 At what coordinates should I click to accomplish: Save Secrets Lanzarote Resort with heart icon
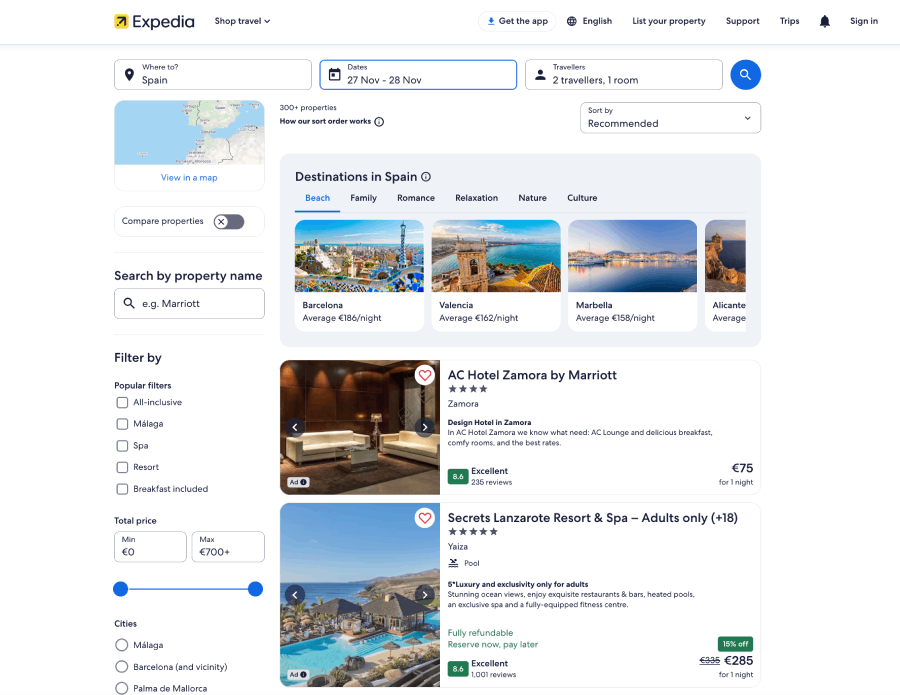[424, 518]
